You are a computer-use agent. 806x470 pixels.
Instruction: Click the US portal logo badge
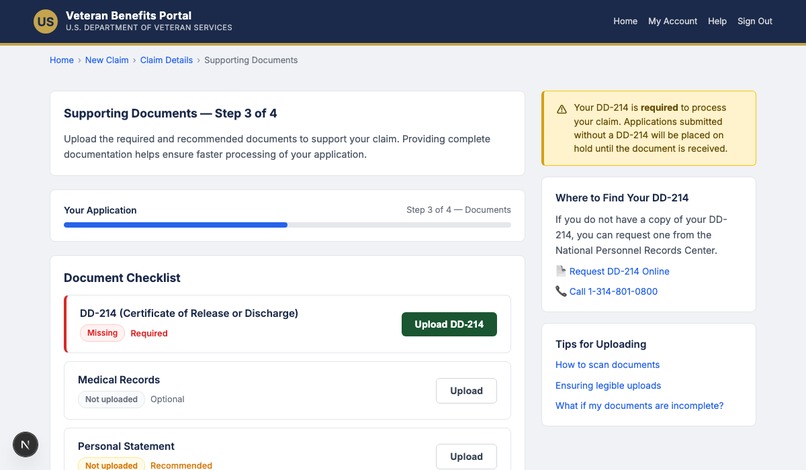coord(45,22)
